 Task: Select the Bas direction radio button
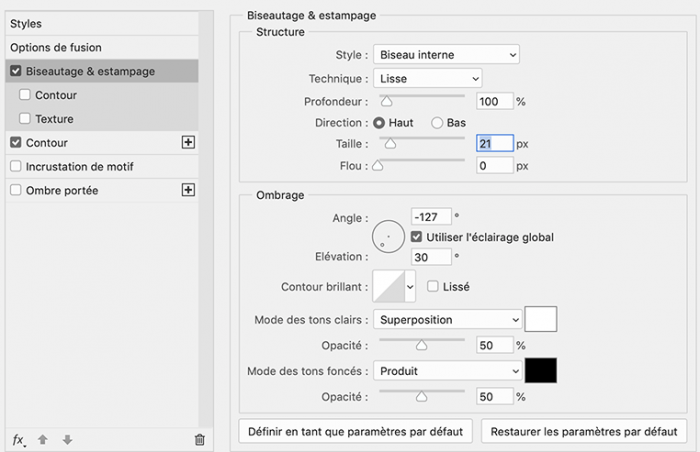pyautogui.click(x=437, y=122)
